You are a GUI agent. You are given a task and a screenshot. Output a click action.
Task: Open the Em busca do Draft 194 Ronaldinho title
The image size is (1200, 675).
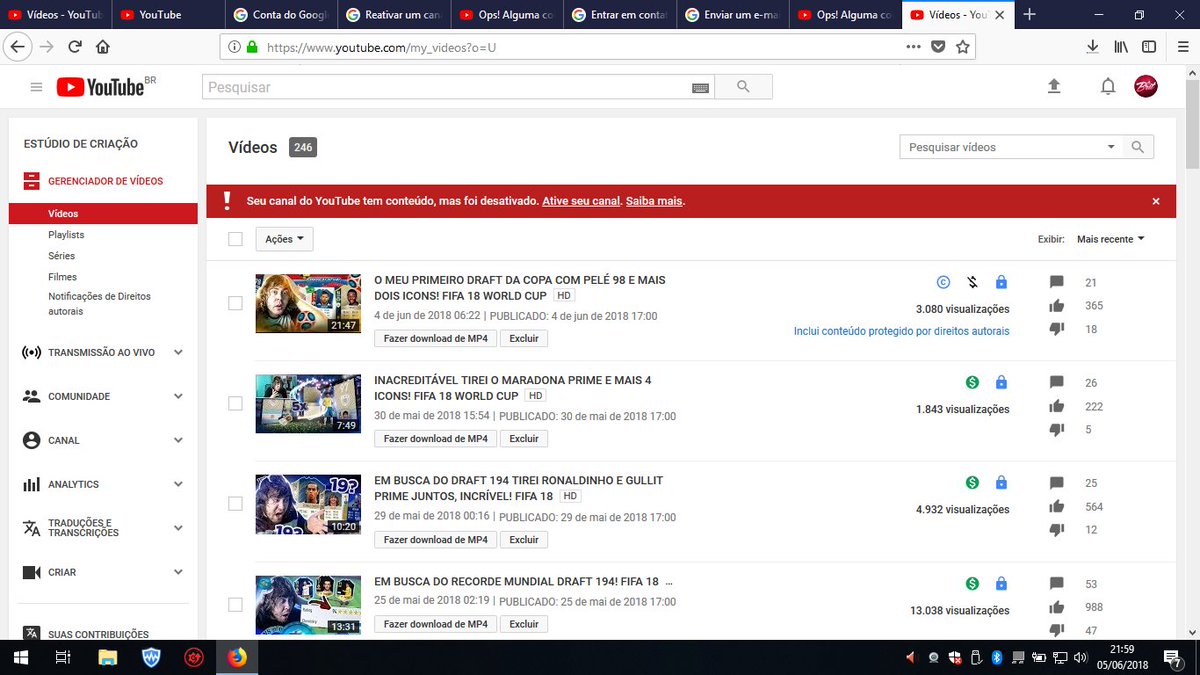coord(518,488)
